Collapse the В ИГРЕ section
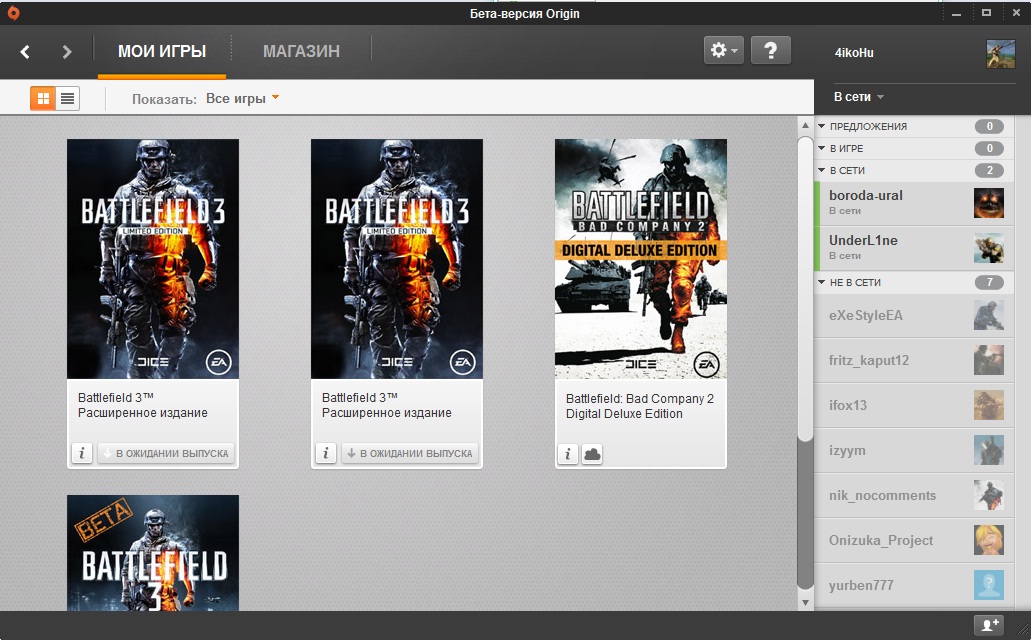Image resolution: width=1031 pixels, height=640 pixels. (x=821, y=148)
